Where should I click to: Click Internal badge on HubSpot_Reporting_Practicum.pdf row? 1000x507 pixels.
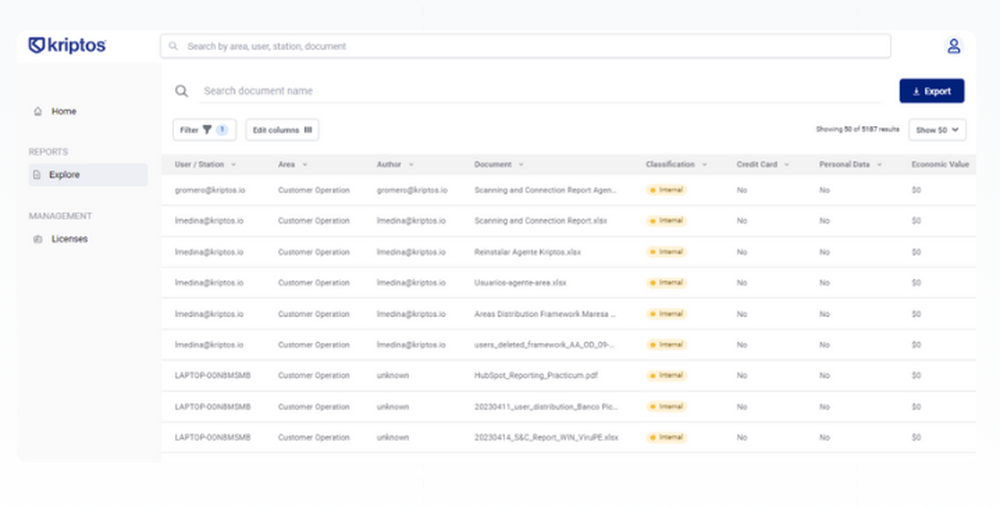(x=666, y=376)
